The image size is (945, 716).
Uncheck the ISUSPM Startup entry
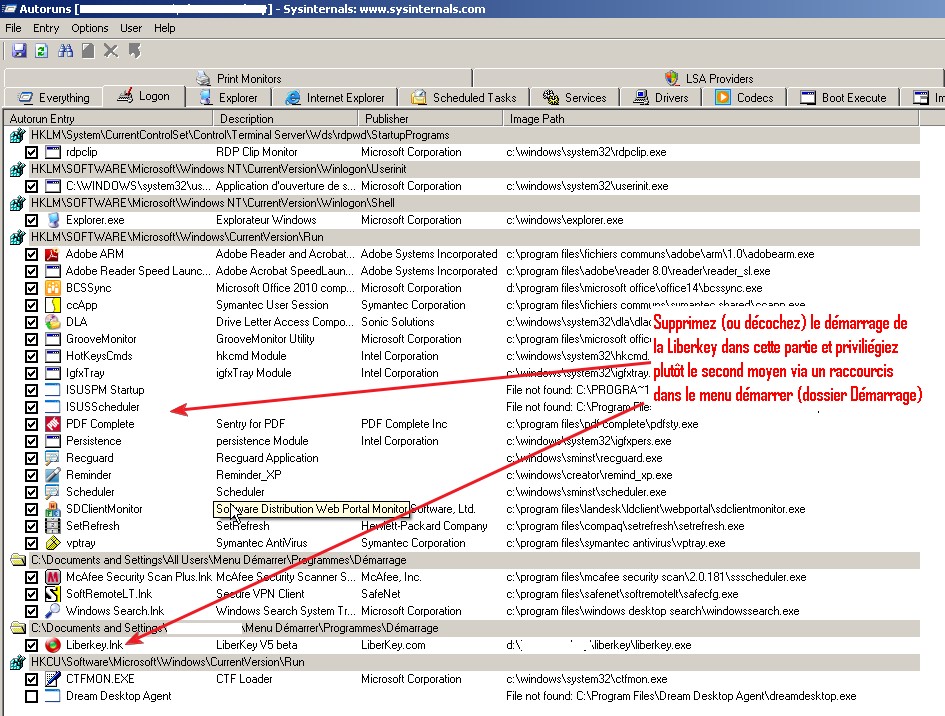32,390
